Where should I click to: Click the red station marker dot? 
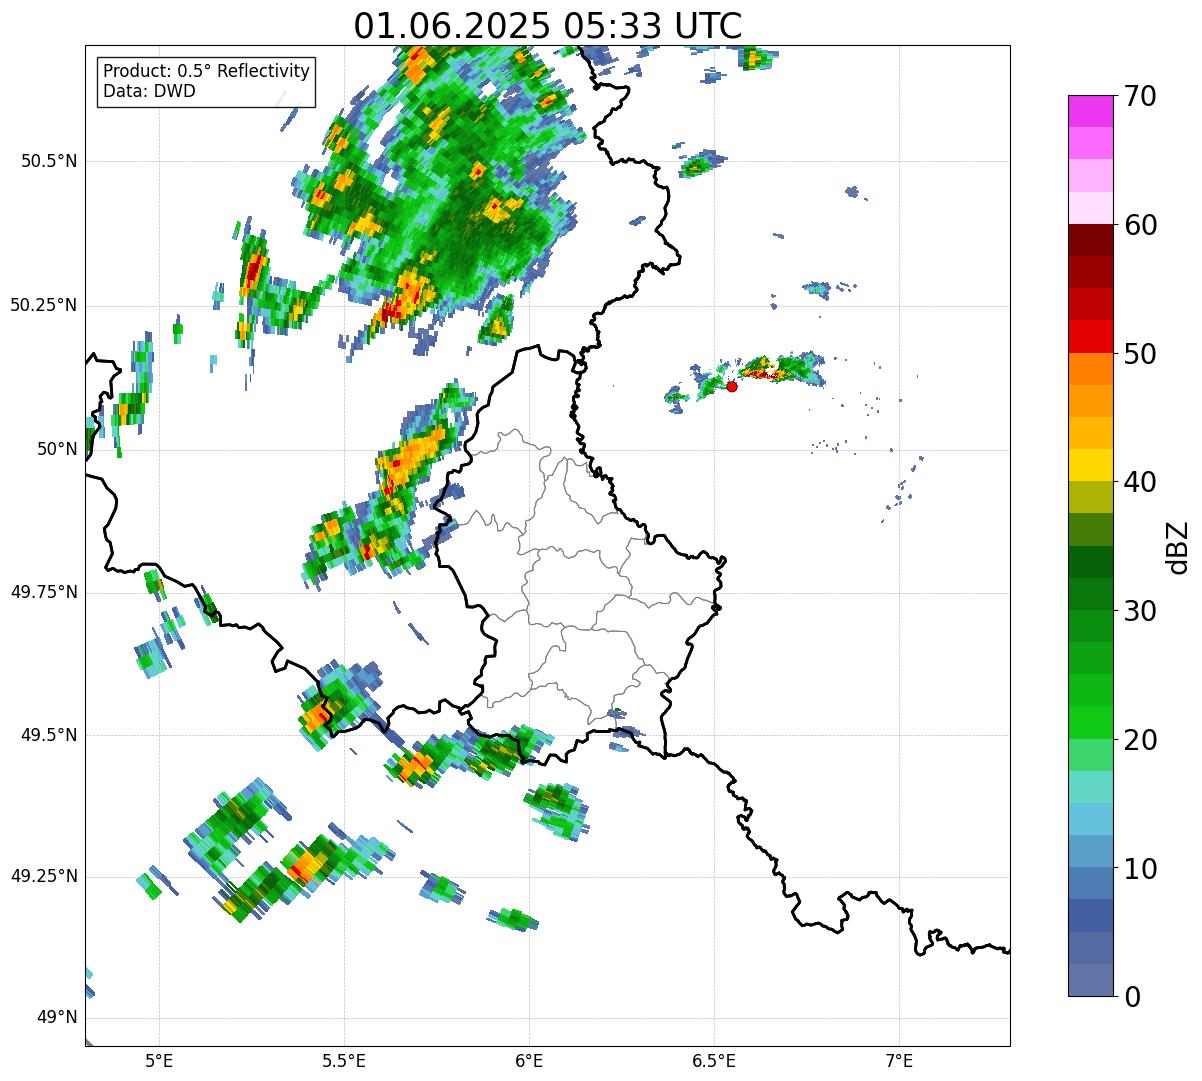click(x=732, y=386)
